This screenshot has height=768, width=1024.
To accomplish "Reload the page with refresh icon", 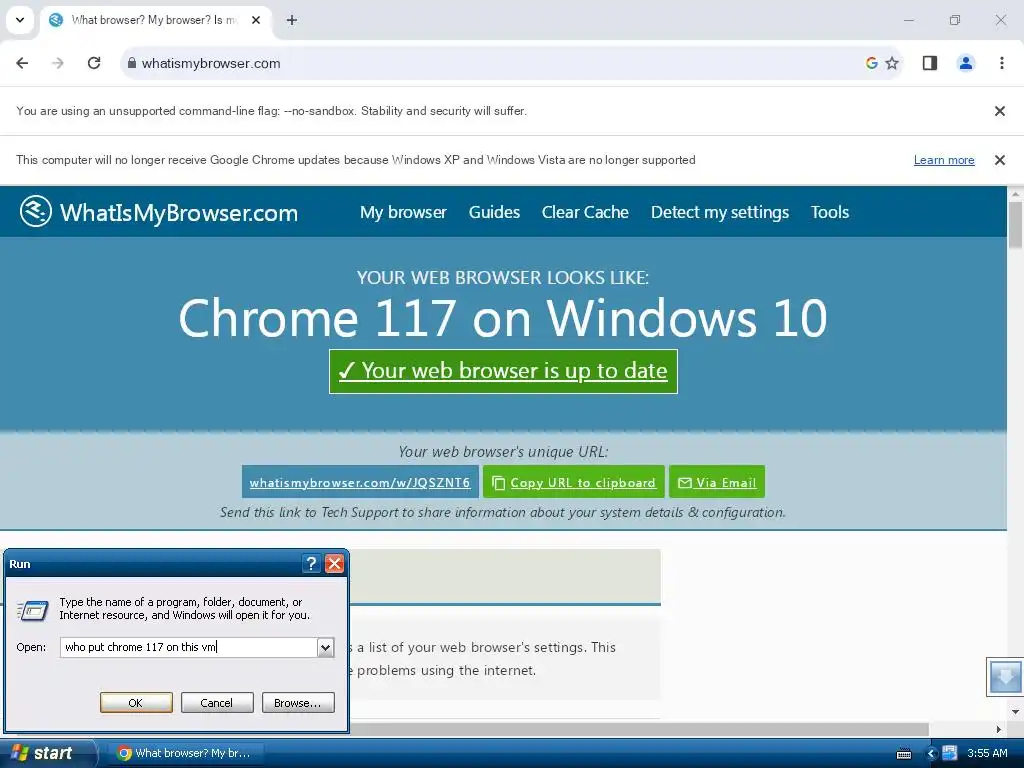I will (94, 63).
